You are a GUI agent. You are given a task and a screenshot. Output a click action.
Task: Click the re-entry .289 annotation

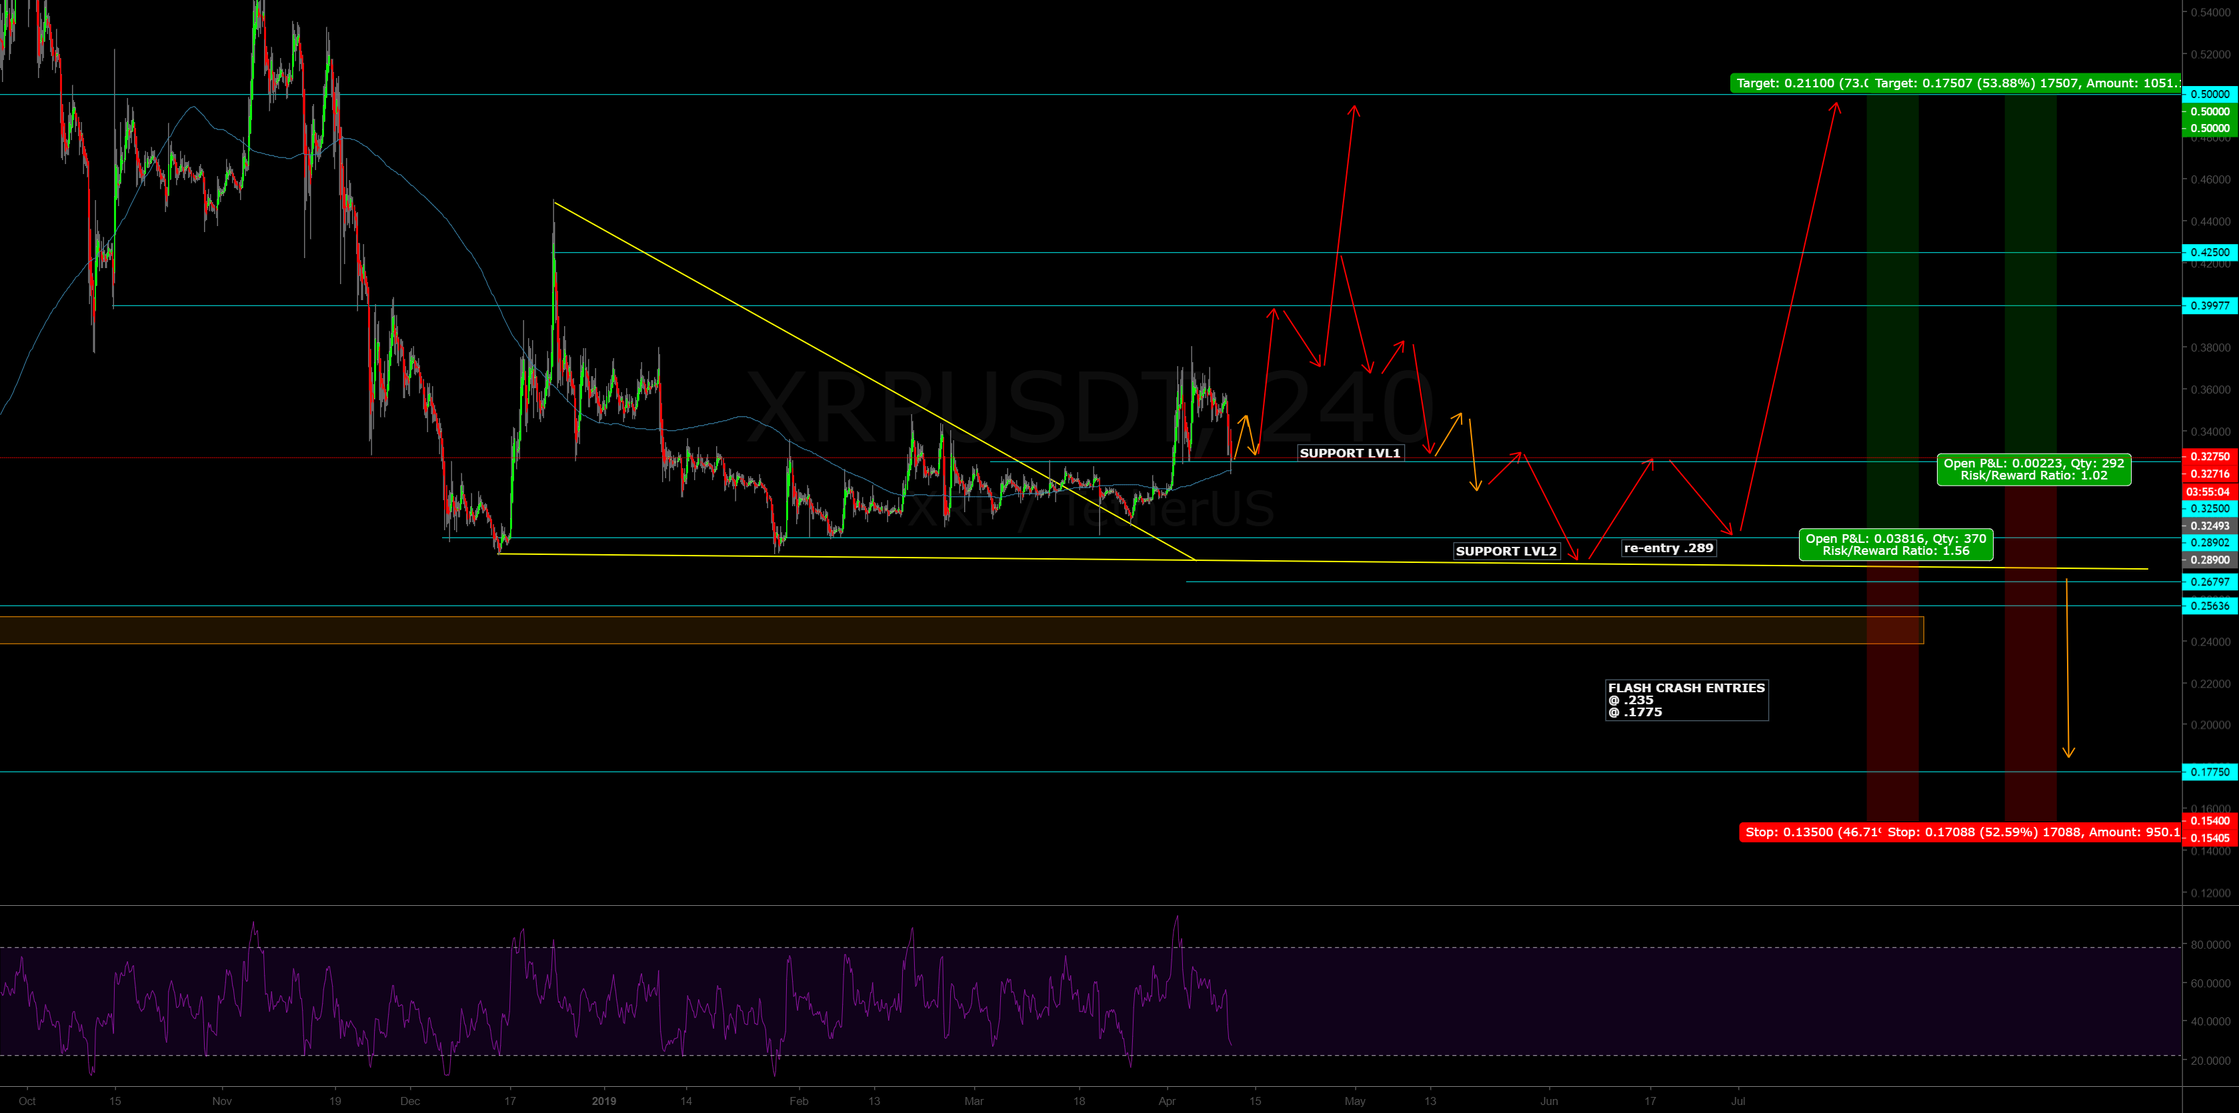(1668, 548)
